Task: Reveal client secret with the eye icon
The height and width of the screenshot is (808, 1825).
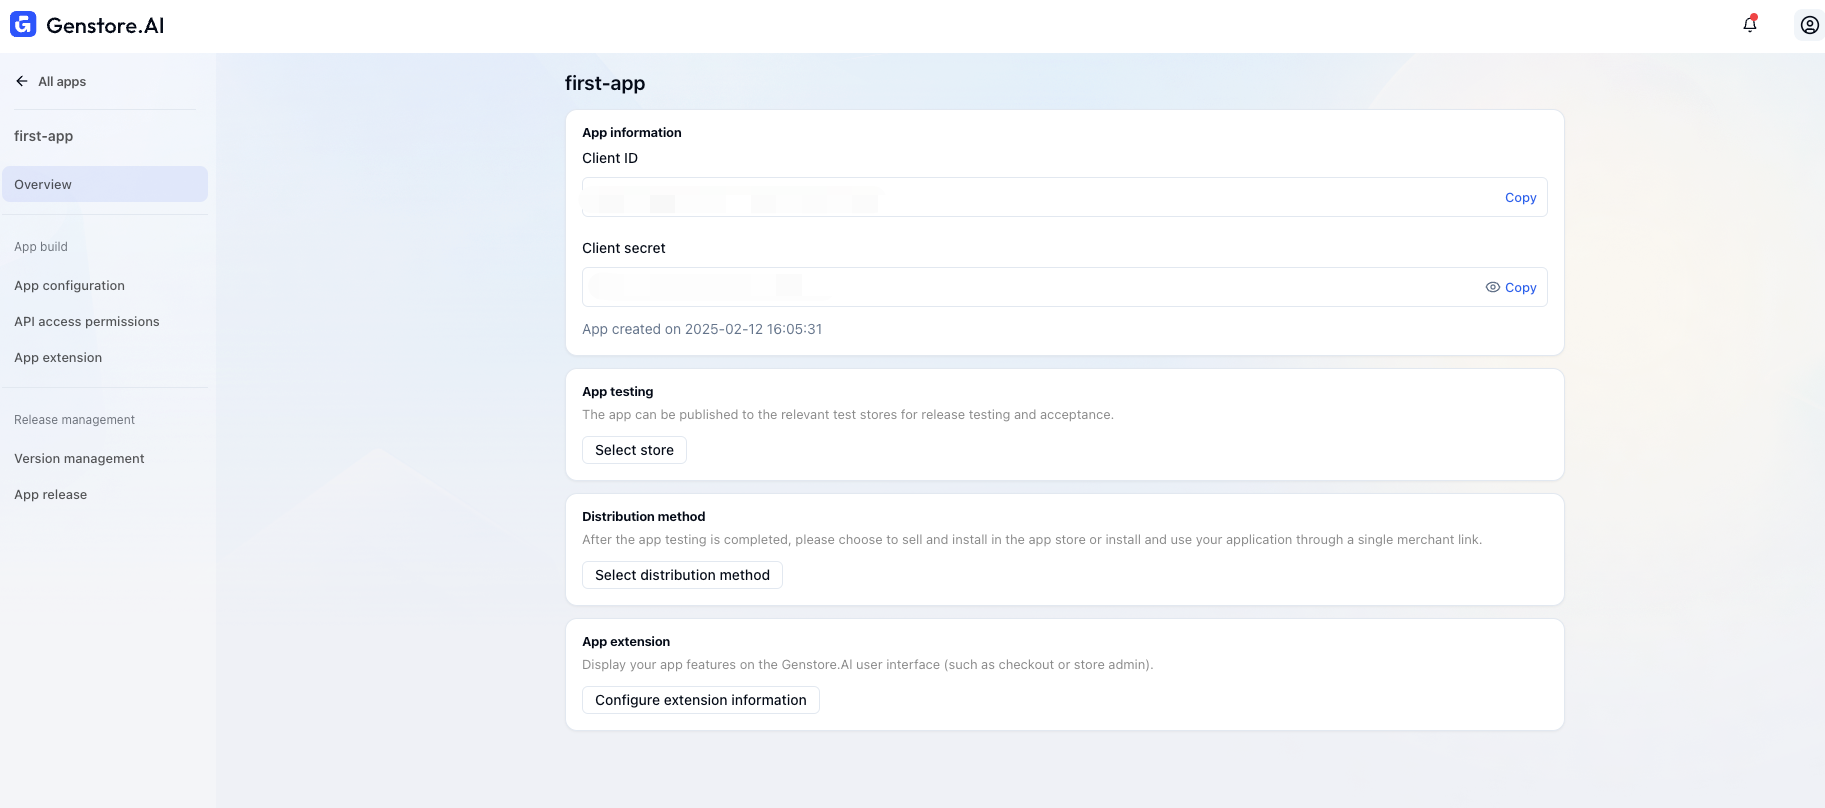Action: pos(1492,287)
